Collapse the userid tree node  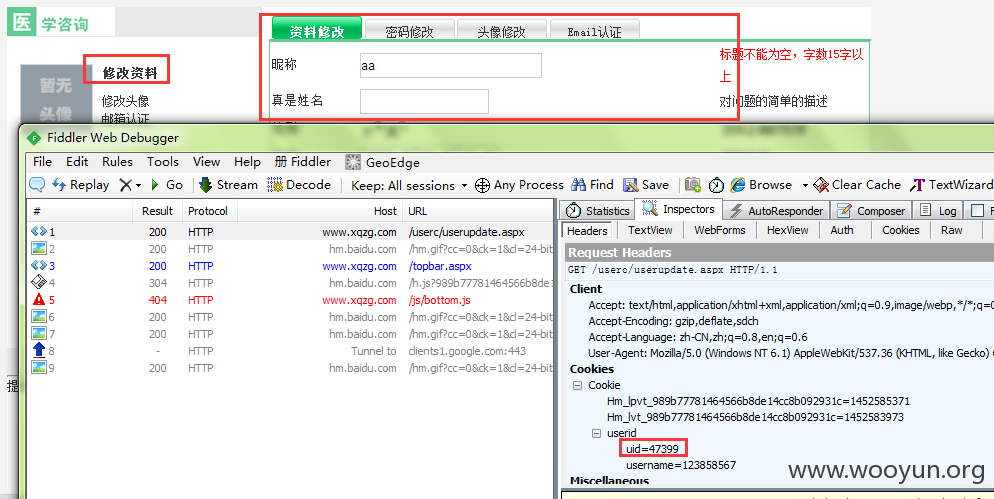pyautogui.click(x=596, y=433)
